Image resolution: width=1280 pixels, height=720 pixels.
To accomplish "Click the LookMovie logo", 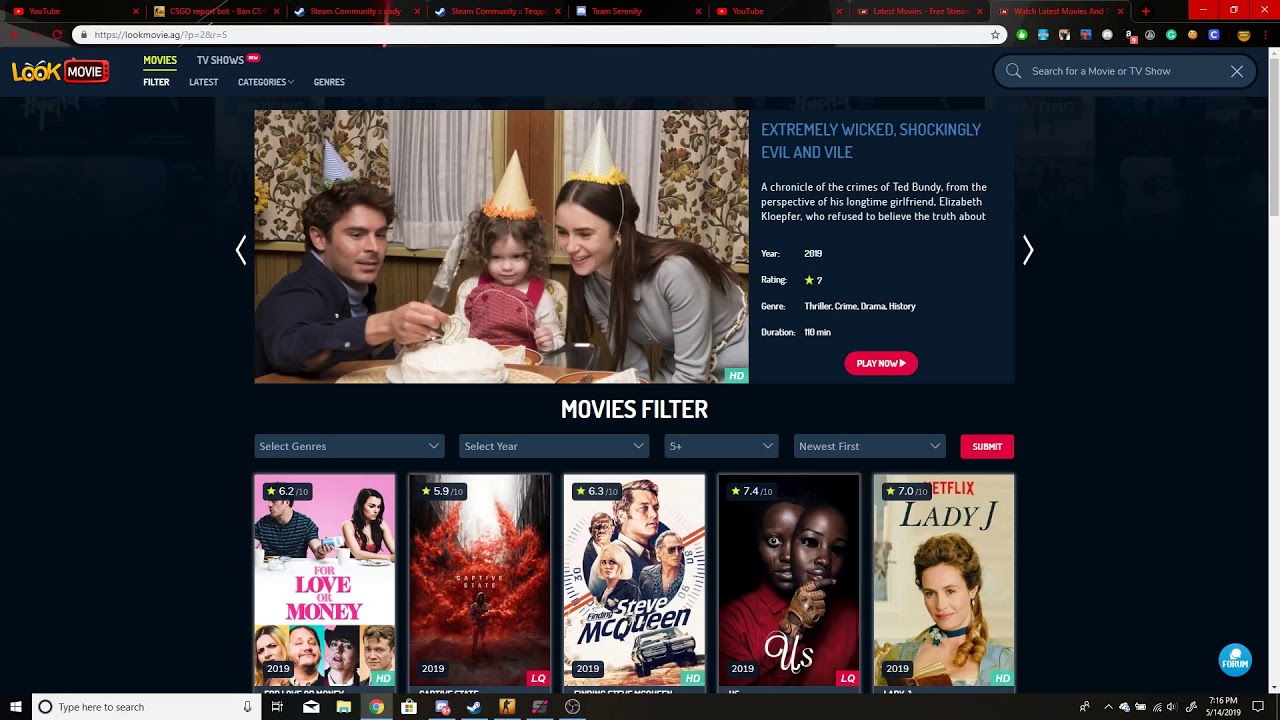I will 60,71.
